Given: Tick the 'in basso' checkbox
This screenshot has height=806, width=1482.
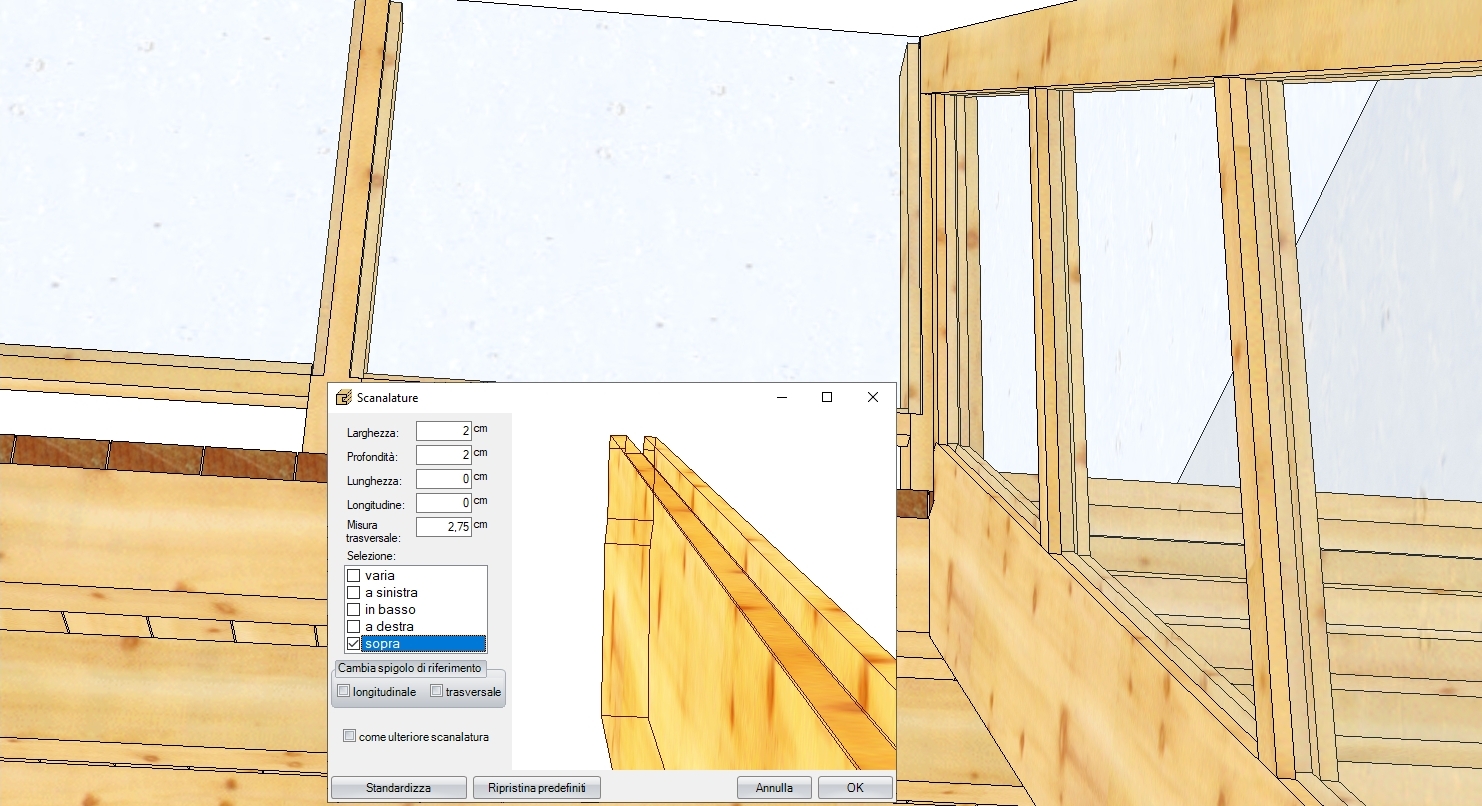Looking at the screenshot, I should 353,610.
